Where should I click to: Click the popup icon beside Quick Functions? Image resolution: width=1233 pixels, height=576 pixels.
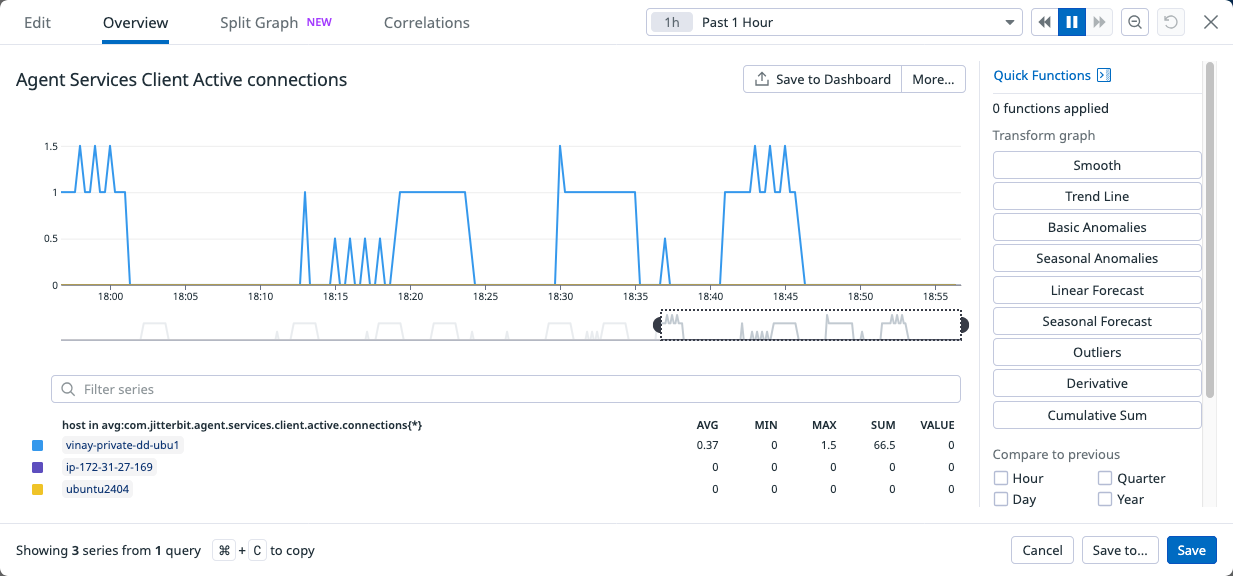pyautogui.click(x=1105, y=75)
